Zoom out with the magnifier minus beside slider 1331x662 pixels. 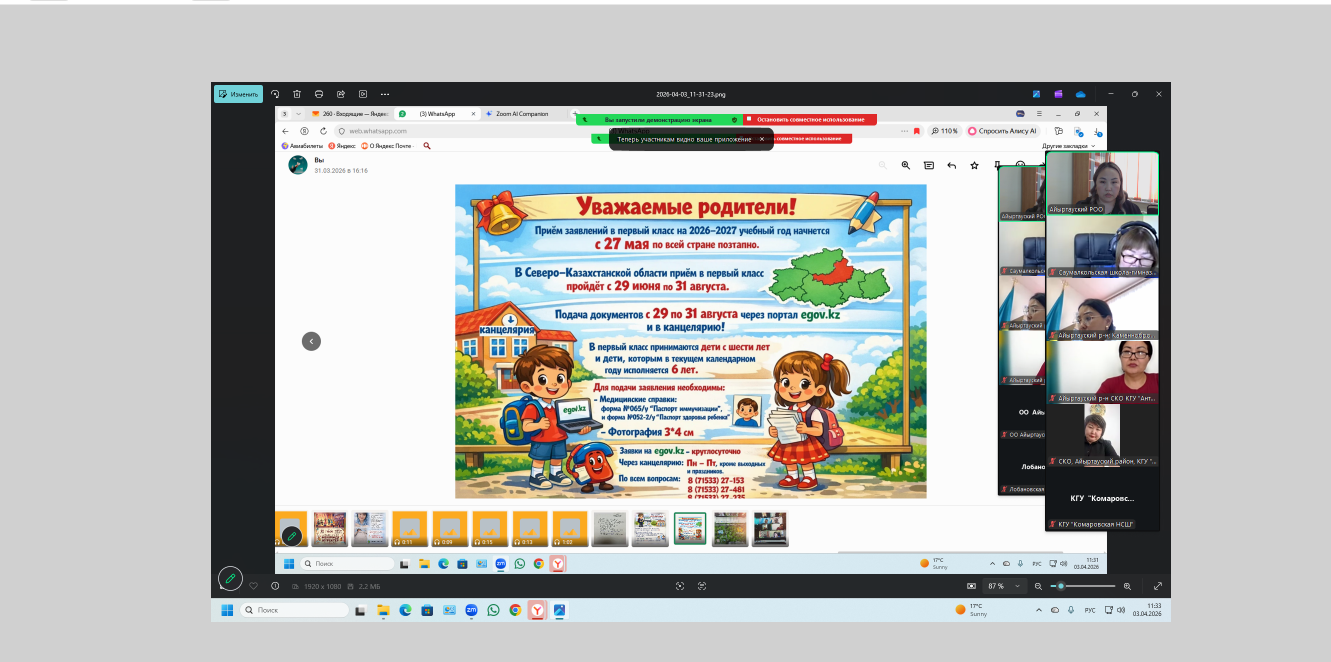click(x=1038, y=586)
